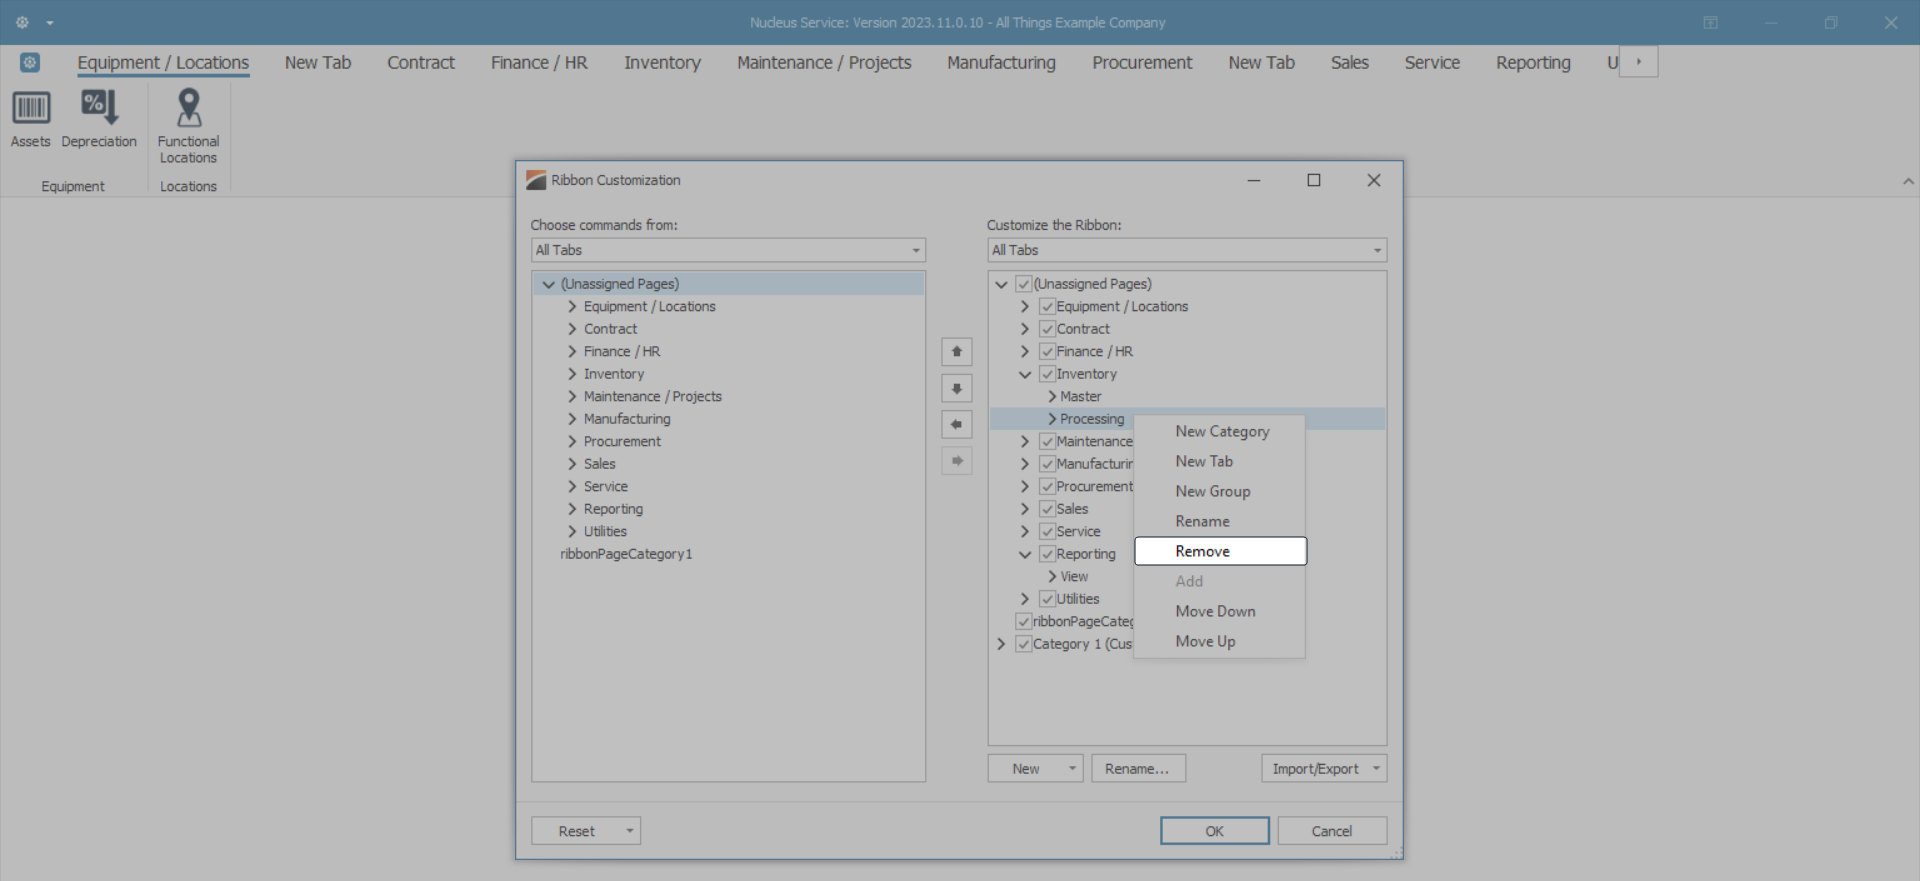Click the Rename... button

pos(1138,768)
